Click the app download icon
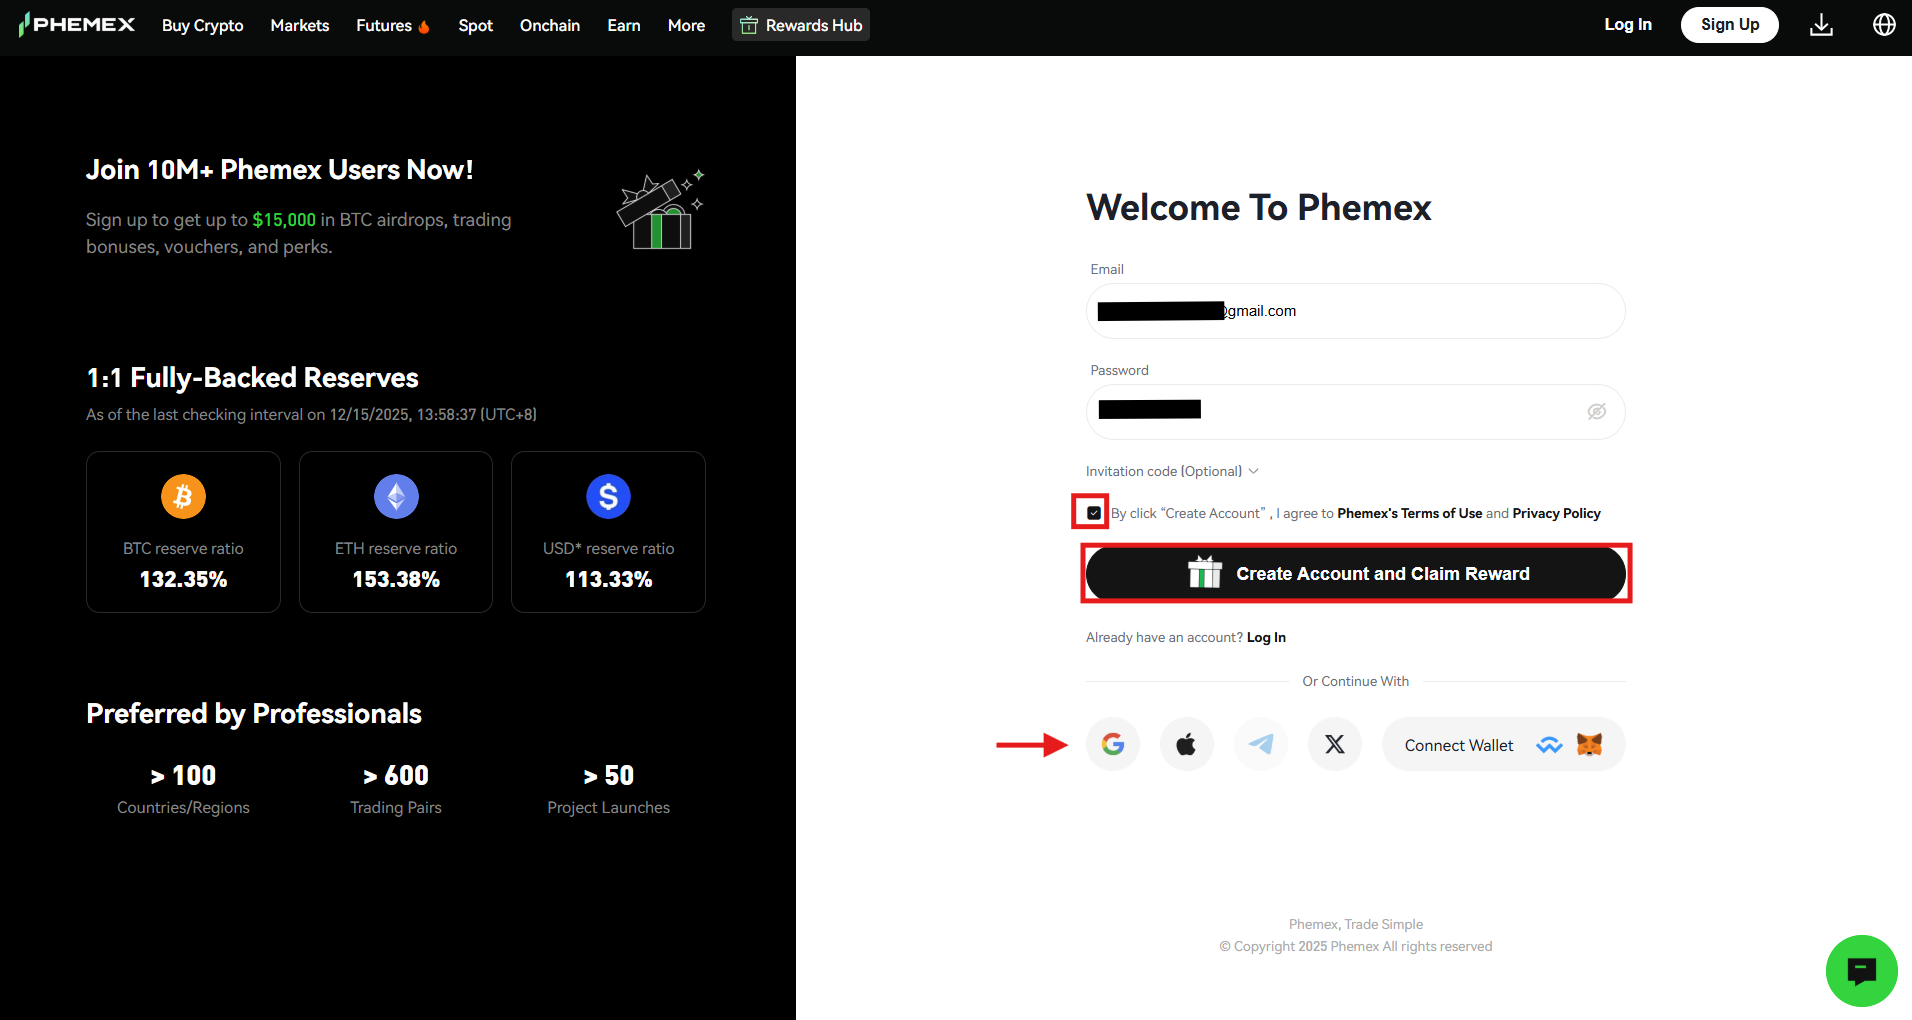 point(1821,24)
